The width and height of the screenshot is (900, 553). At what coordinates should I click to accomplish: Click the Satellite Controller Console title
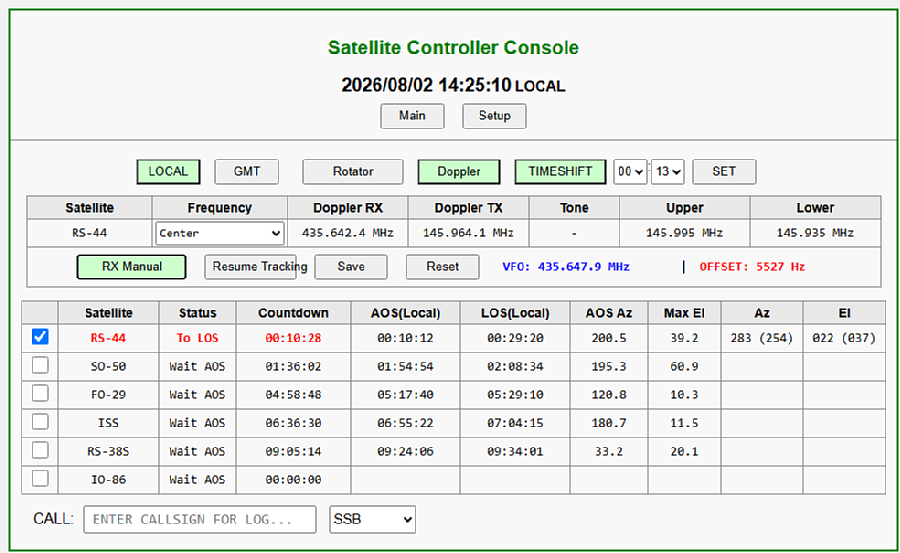click(x=453, y=48)
